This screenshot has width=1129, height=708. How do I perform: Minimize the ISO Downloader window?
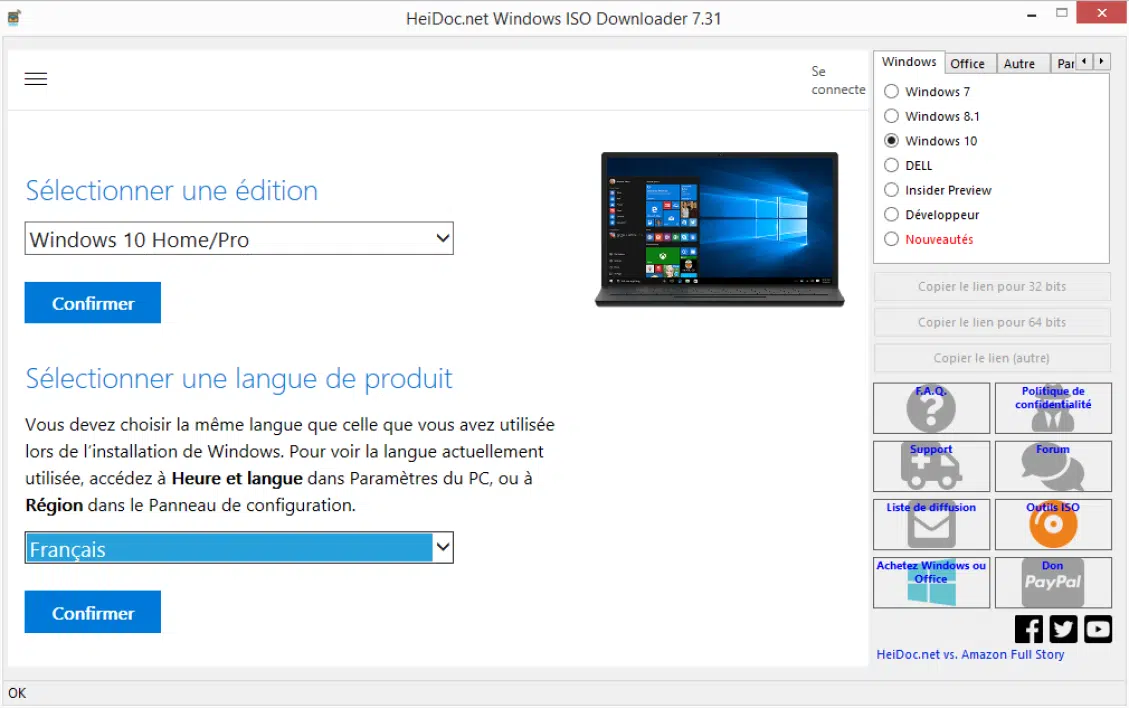[1031, 14]
